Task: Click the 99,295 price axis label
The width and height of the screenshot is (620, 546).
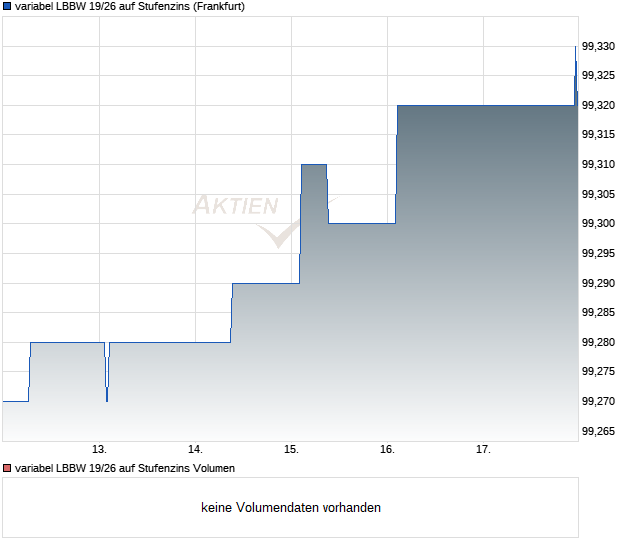Action: [598, 253]
